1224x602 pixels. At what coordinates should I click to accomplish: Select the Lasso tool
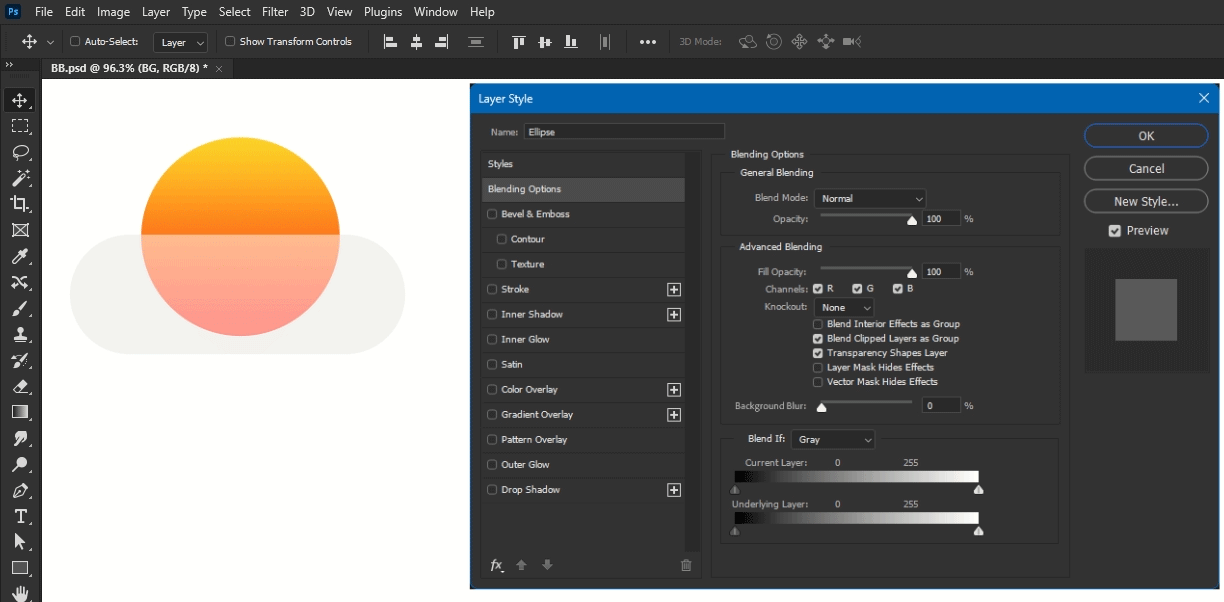[21, 152]
